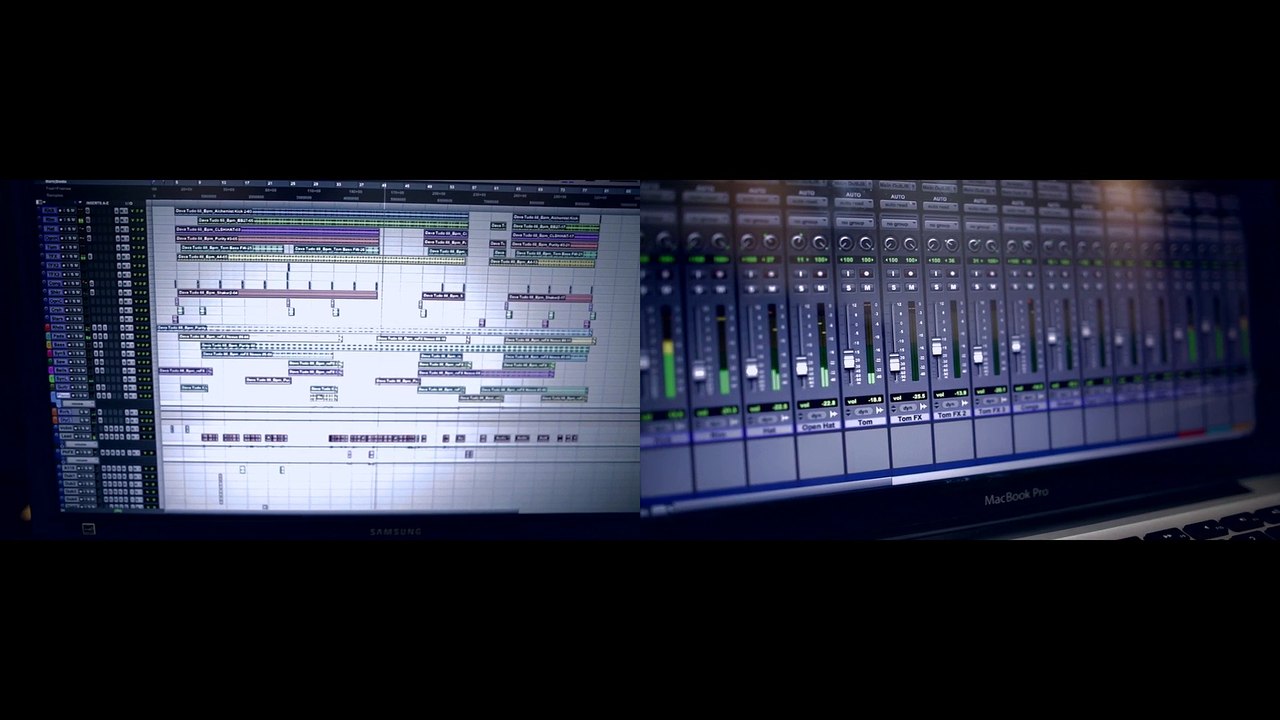The height and width of the screenshot is (720, 1280).
Task: Open the 'no group' selector on Tom FX
Action: 899,224
